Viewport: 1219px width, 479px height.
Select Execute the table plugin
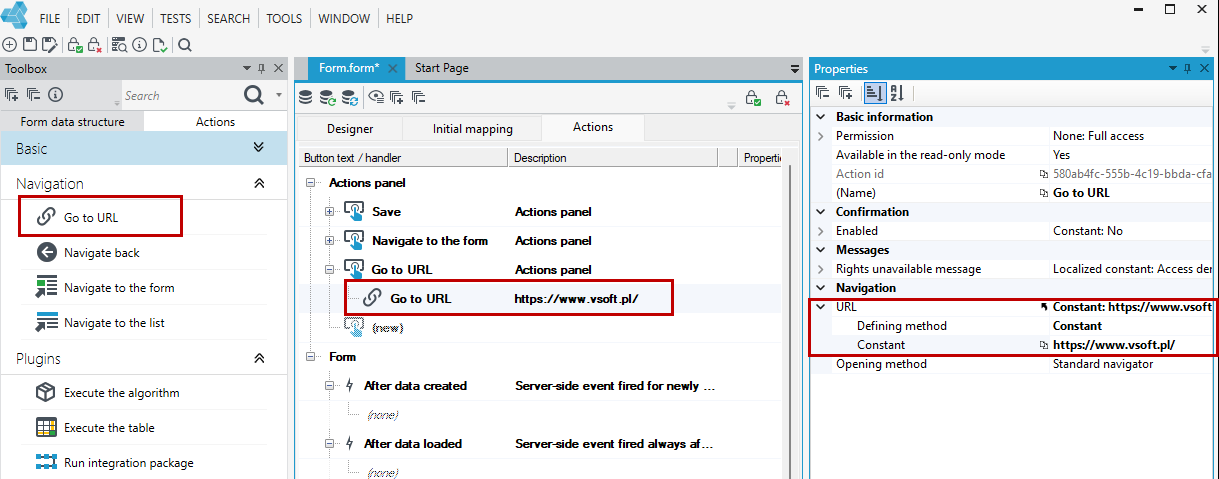(109, 428)
